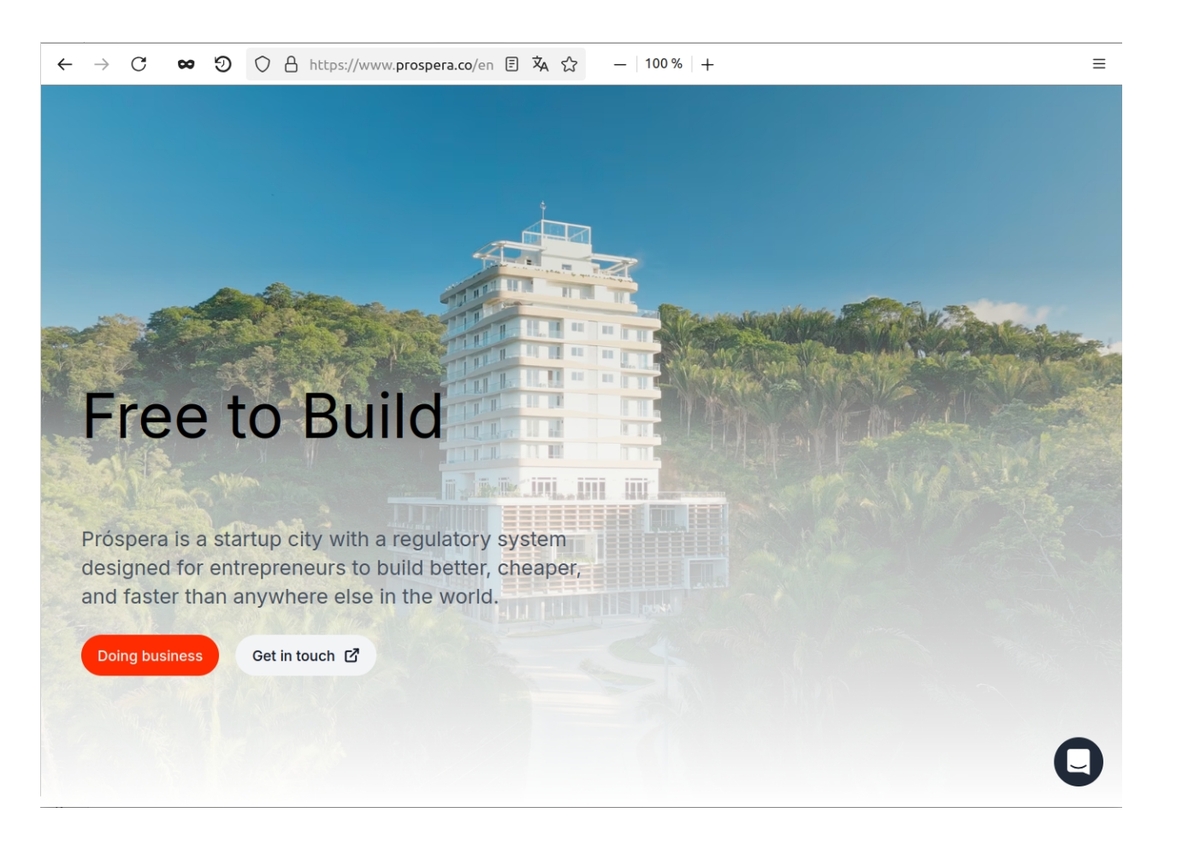This screenshot has width=1200, height=848.
Task: Bookmark this page with the star
Action: [569, 64]
